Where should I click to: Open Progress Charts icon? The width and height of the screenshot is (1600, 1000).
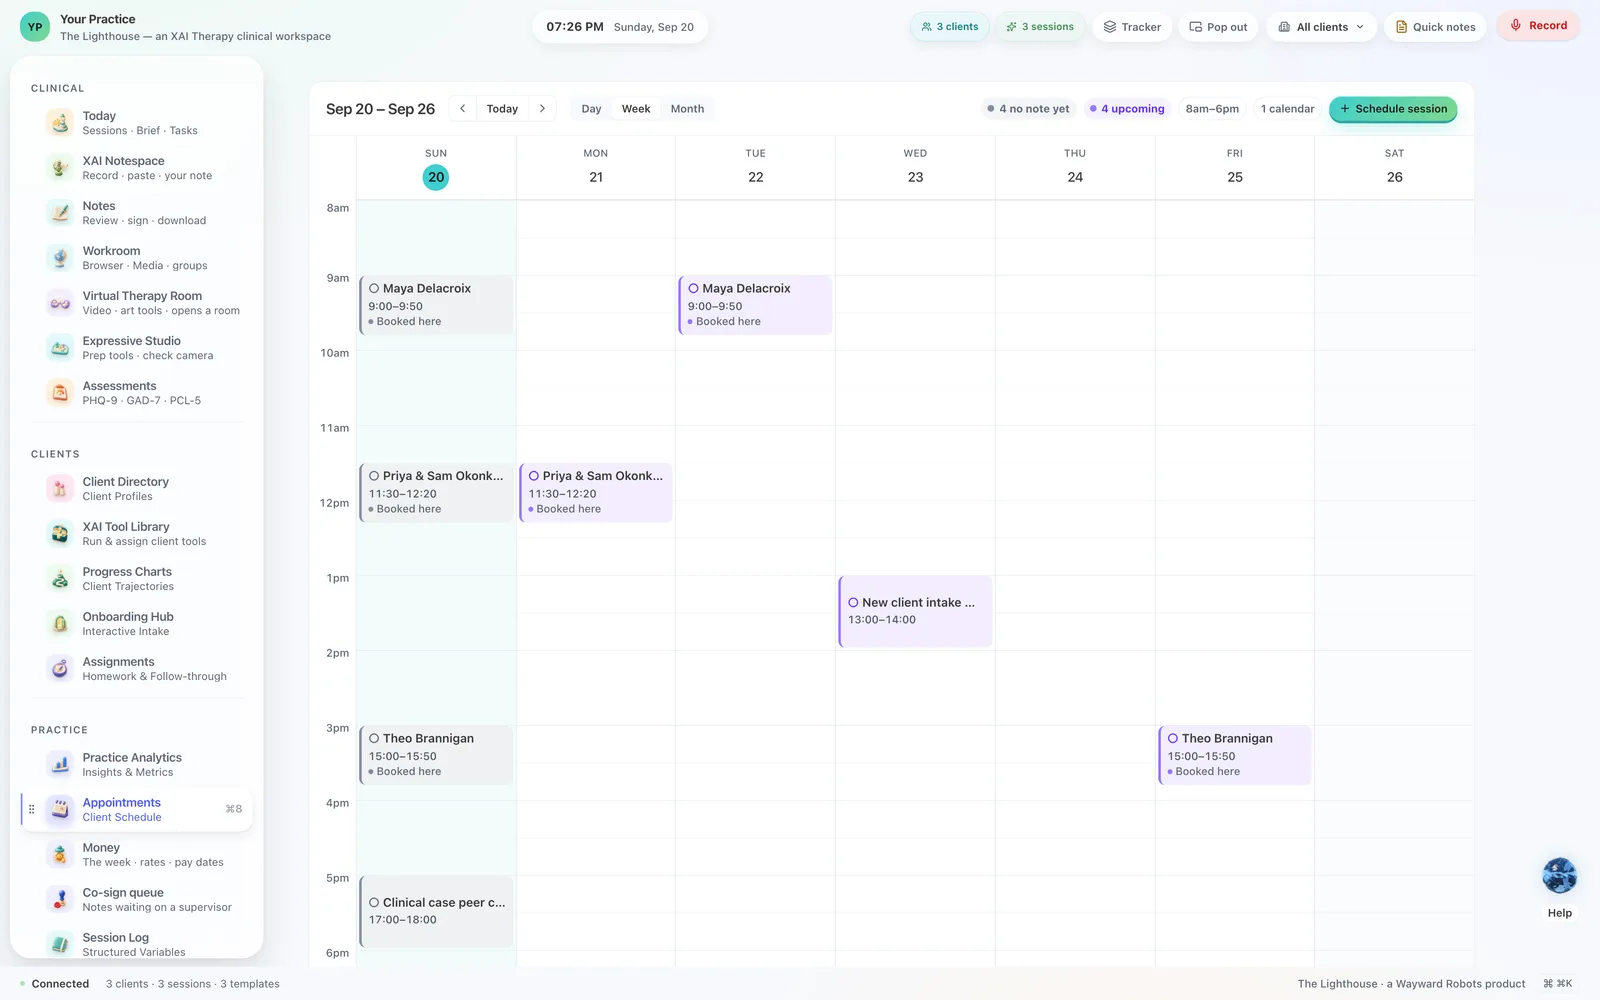click(x=60, y=579)
